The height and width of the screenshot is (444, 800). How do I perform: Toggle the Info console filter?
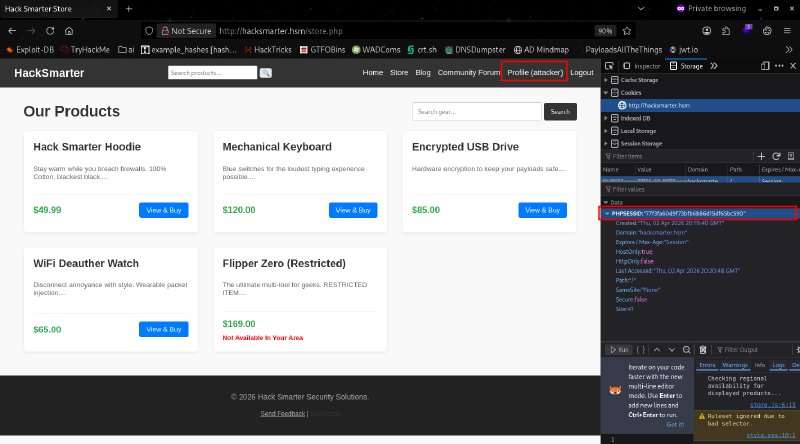(x=760, y=365)
